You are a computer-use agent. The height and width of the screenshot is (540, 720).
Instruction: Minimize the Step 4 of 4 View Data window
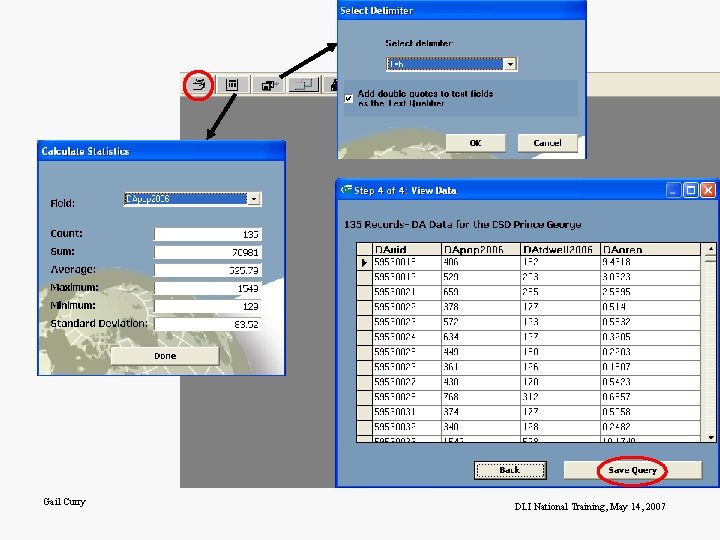coord(673,190)
